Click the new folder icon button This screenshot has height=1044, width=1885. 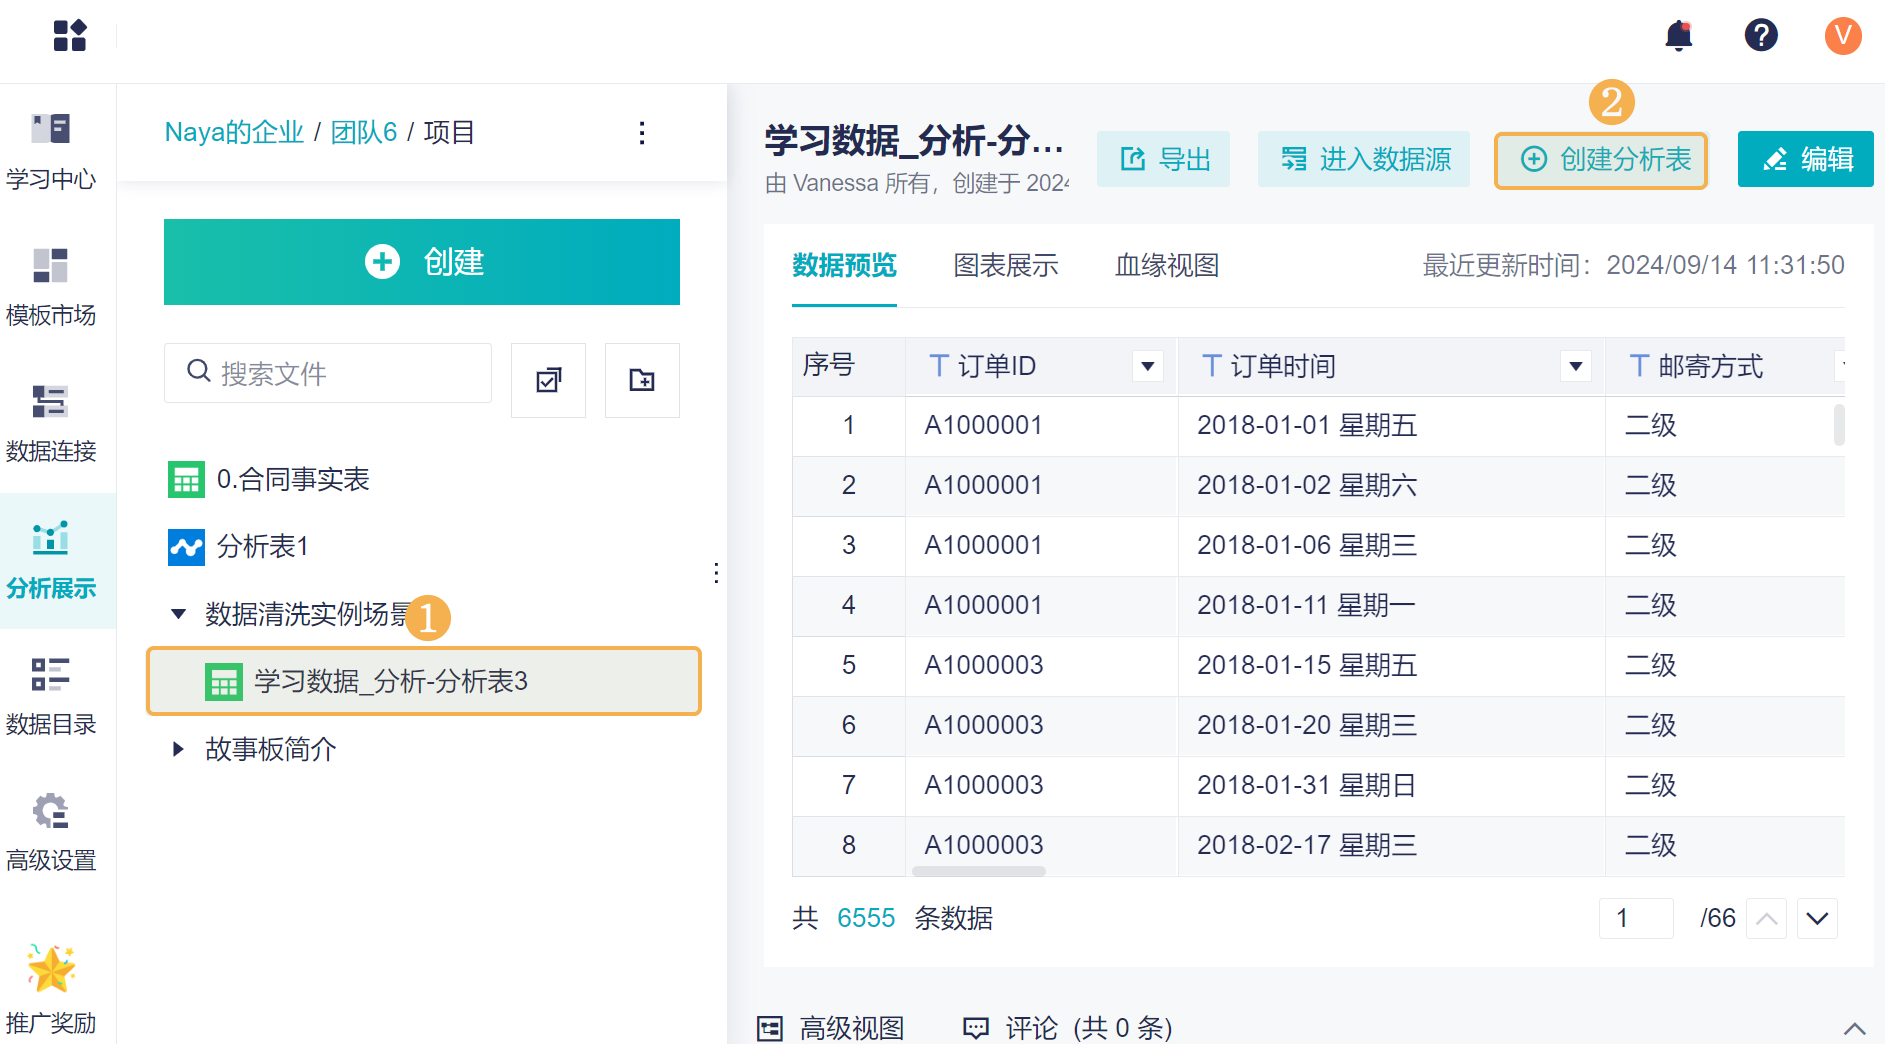pyautogui.click(x=642, y=380)
